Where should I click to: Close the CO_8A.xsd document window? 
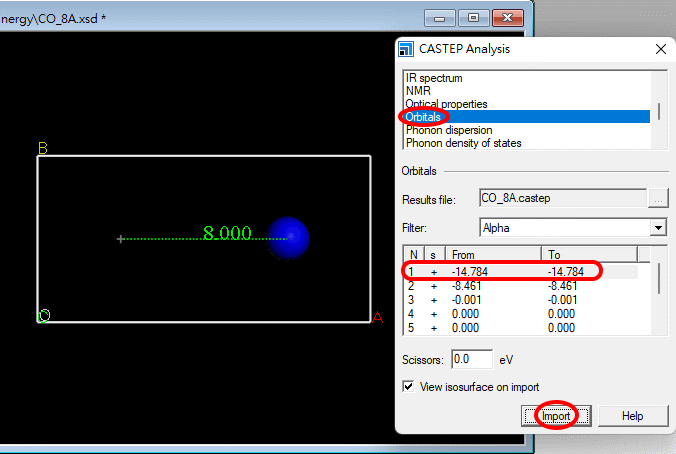[x=509, y=17]
